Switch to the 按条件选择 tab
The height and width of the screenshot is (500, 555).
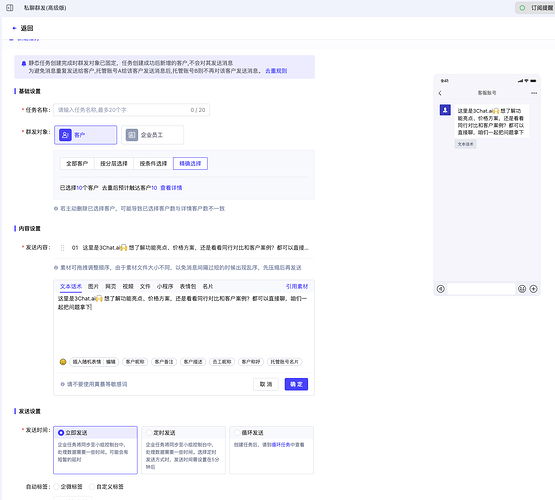153,163
